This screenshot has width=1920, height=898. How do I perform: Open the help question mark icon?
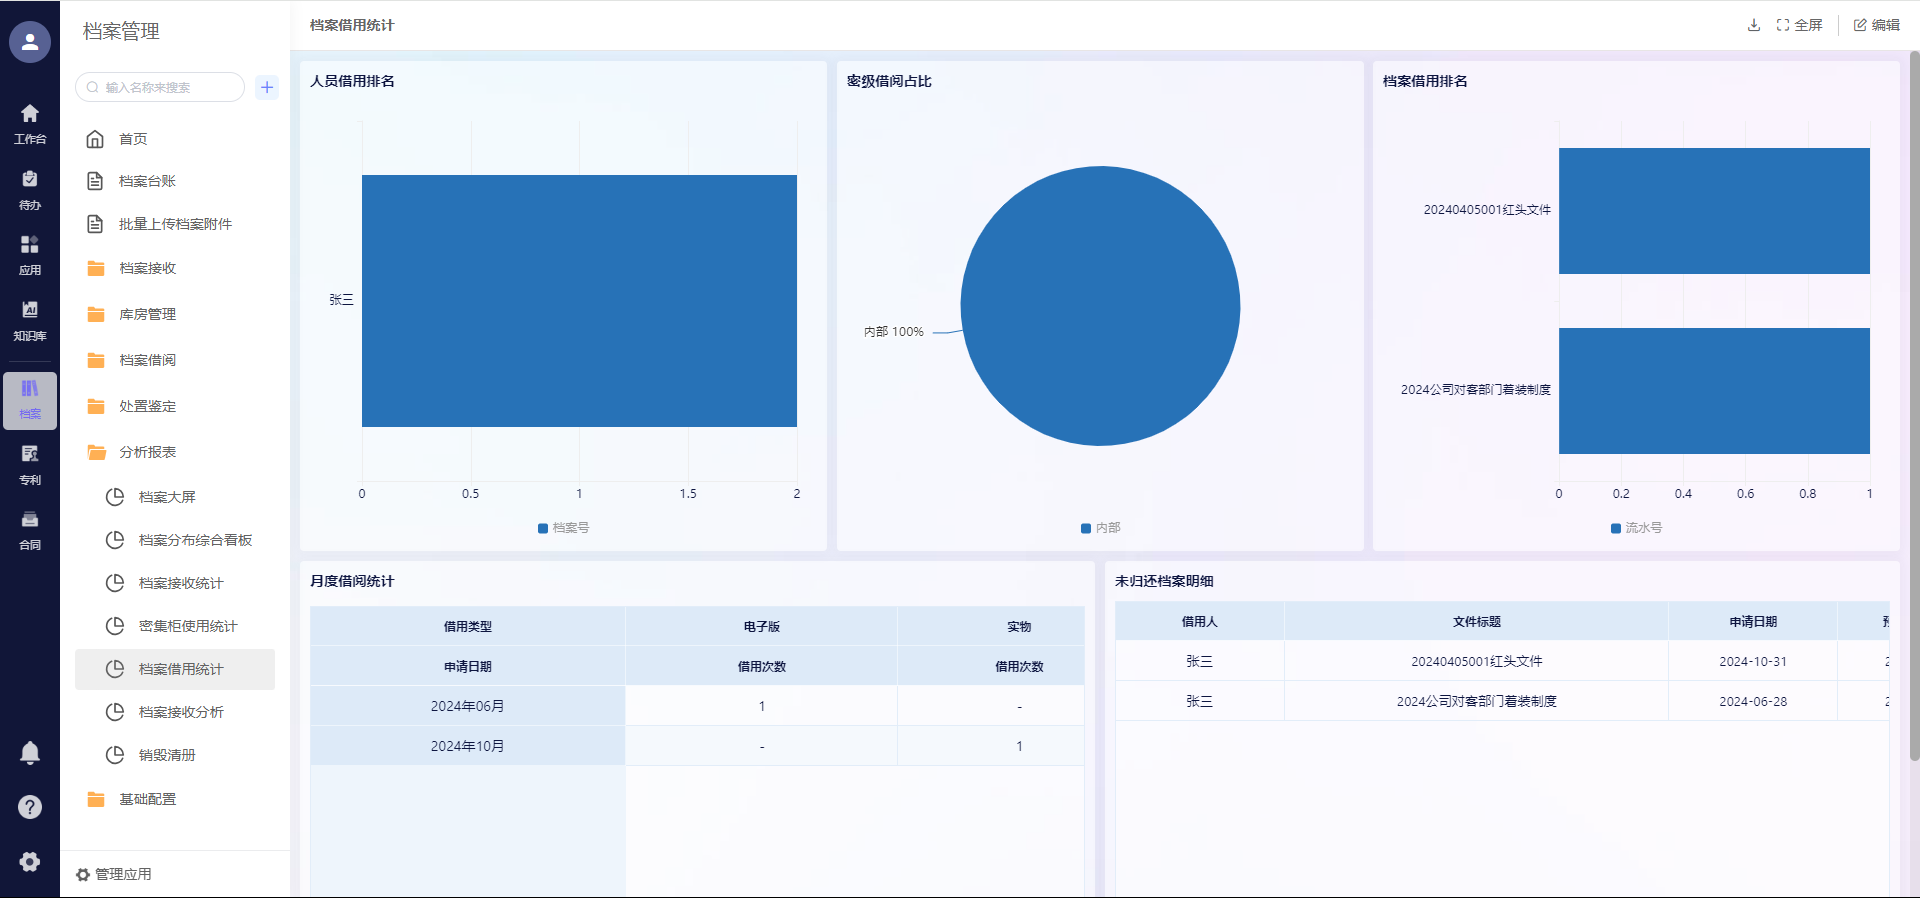(x=30, y=807)
